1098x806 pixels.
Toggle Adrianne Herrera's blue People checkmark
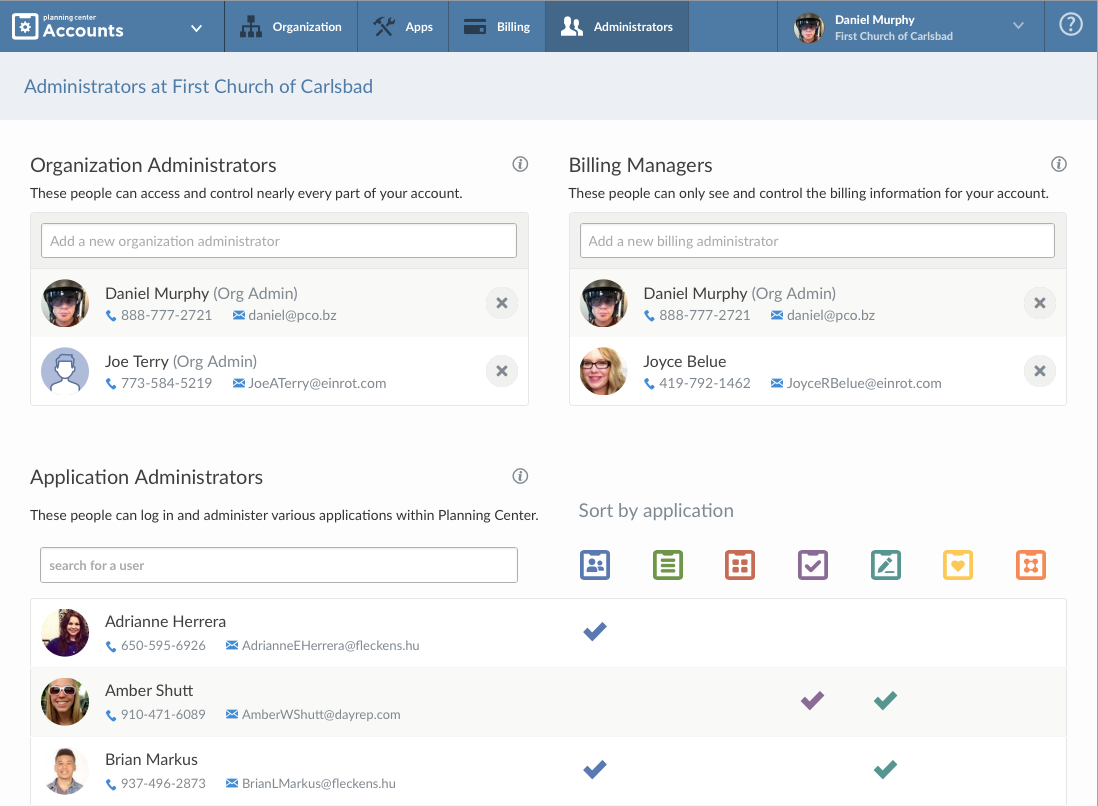point(595,631)
